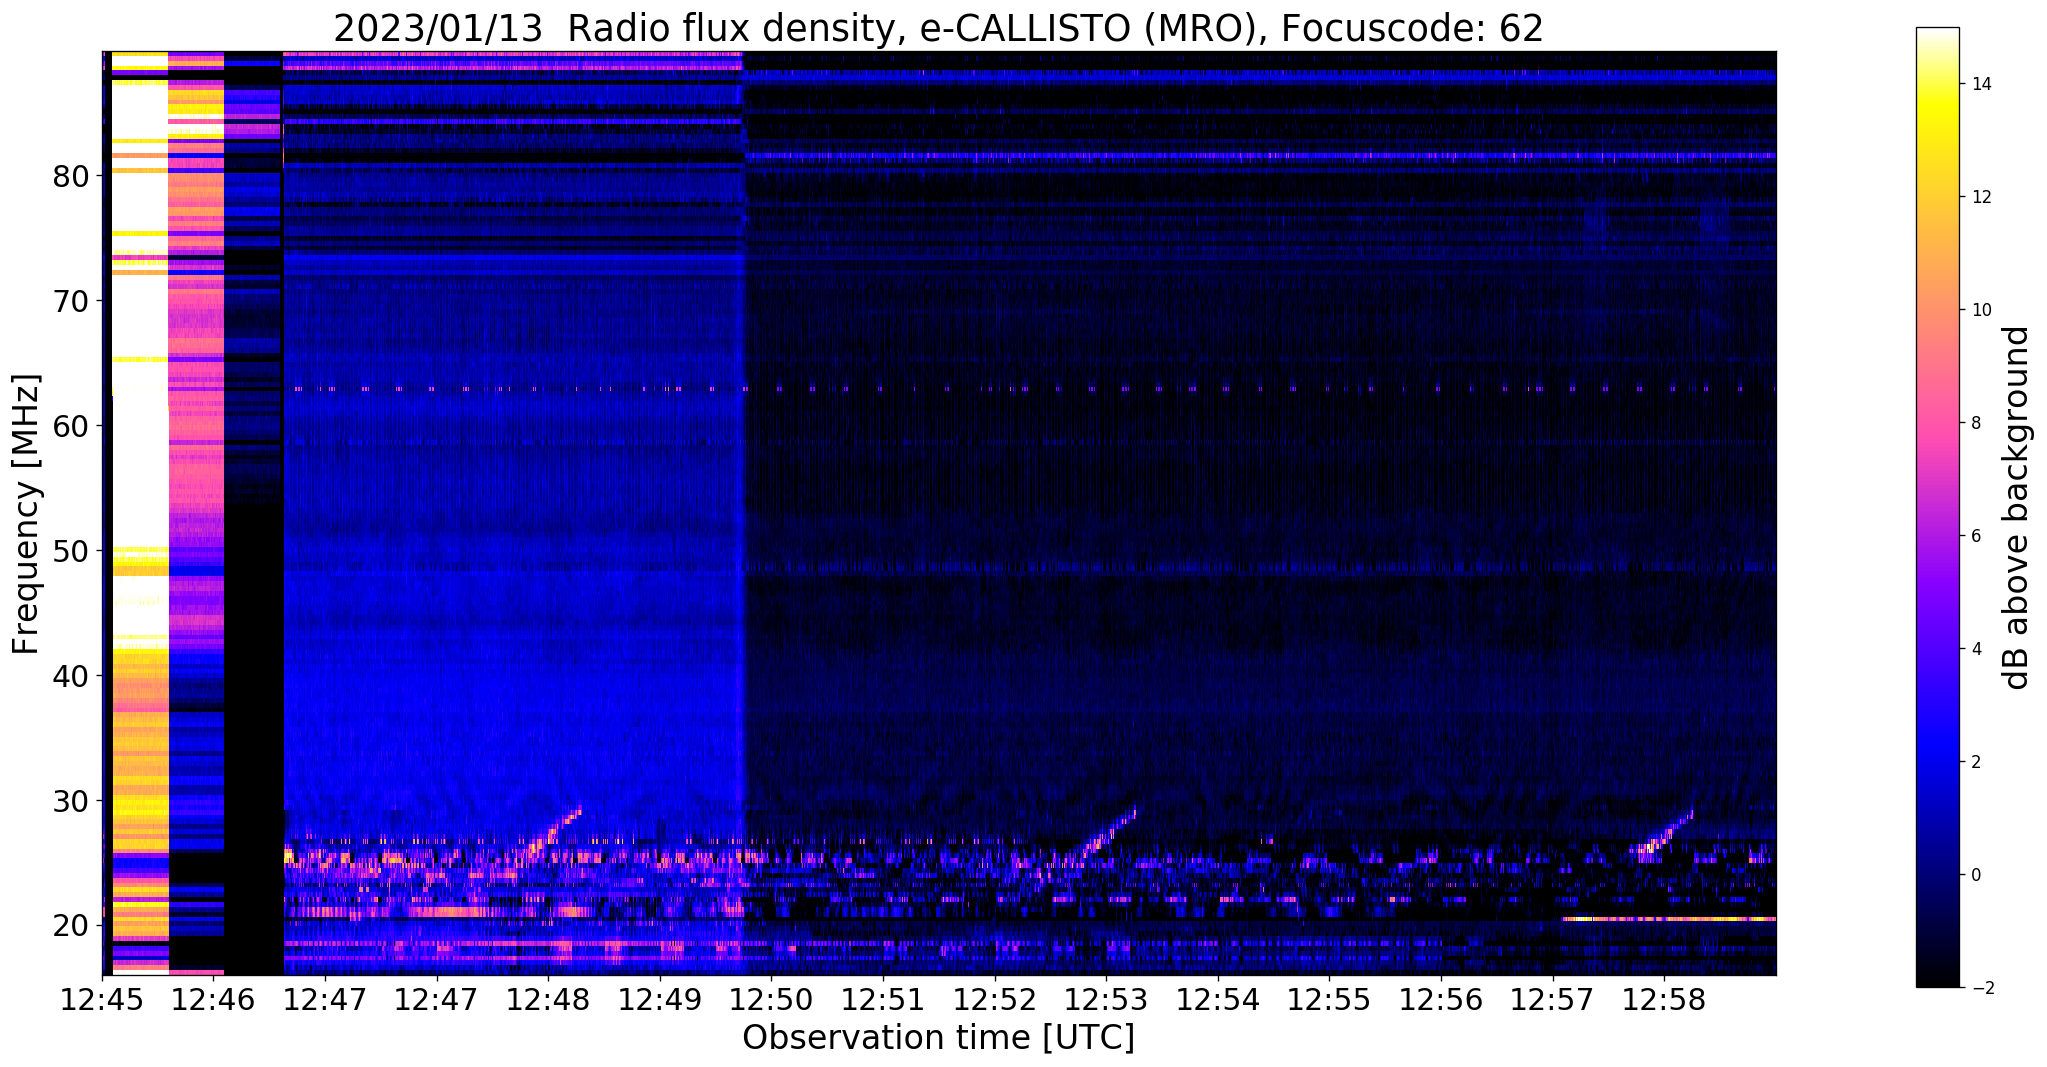This screenshot has height=1067, width=2047.
Task: Click the 12:52 time tick label
Action: (995, 1000)
